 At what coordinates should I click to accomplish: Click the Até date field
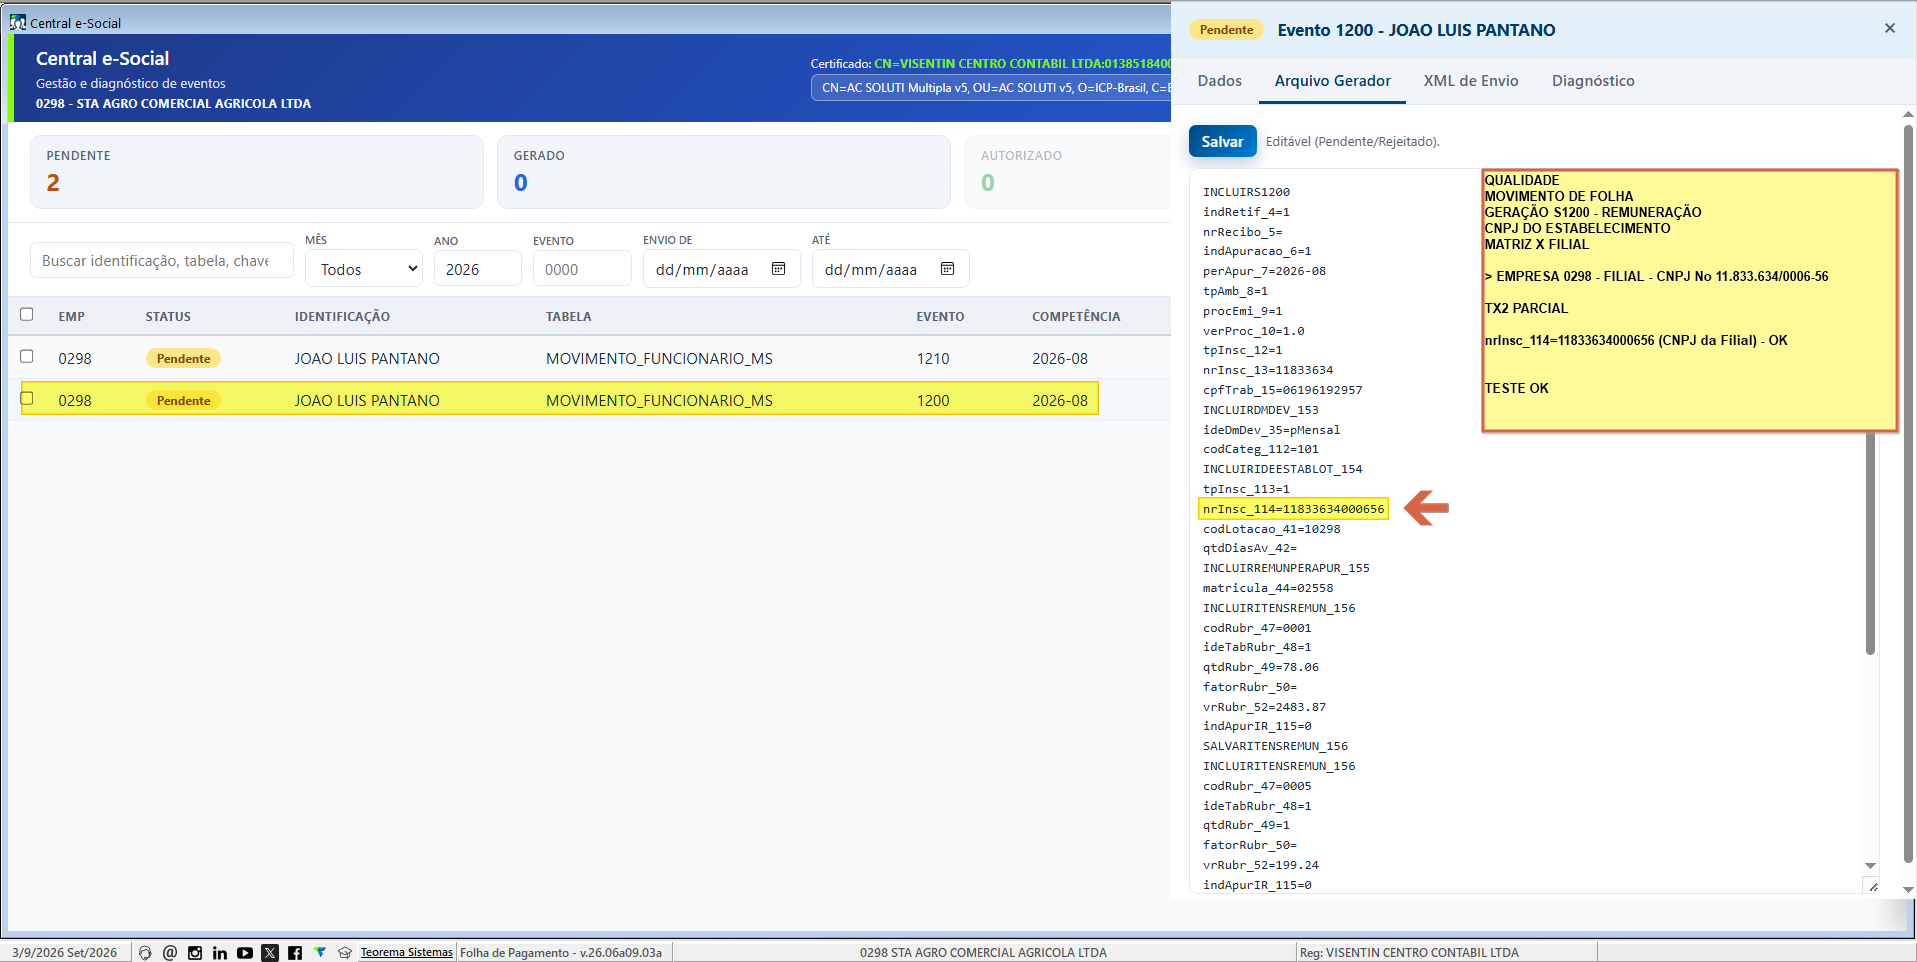pos(890,269)
